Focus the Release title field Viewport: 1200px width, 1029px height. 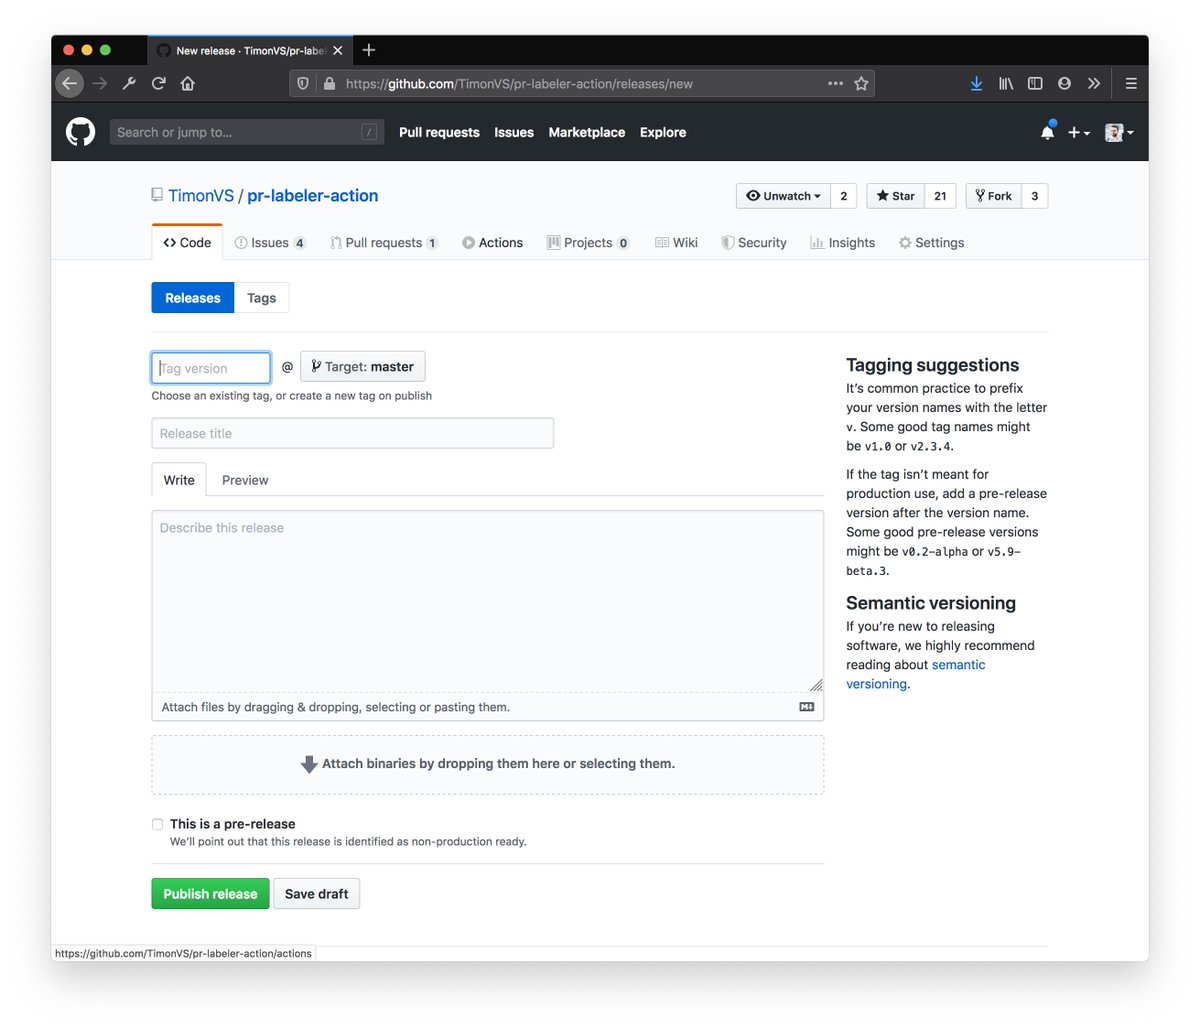tap(352, 433)
